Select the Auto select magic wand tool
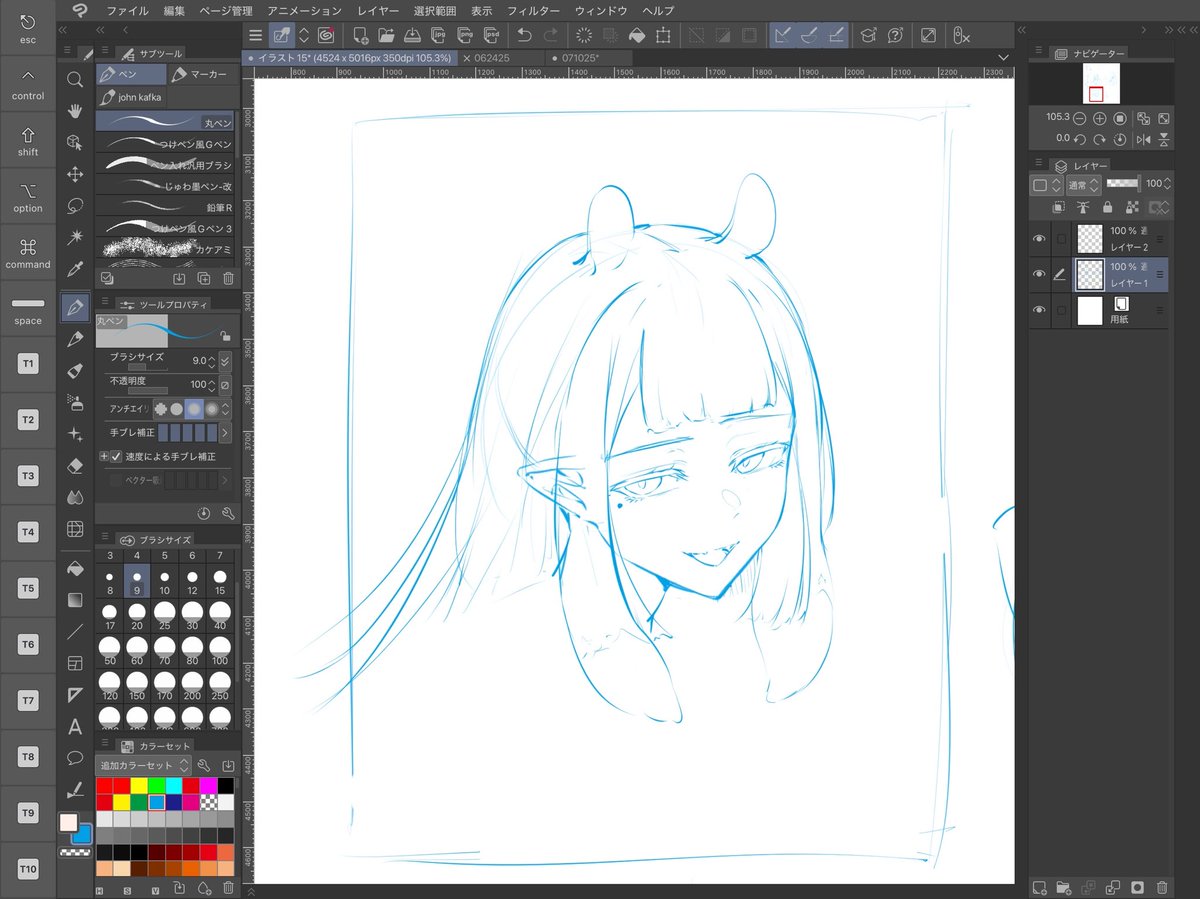Viewport: 1200px width, 899px height. (x=75, y=237)
